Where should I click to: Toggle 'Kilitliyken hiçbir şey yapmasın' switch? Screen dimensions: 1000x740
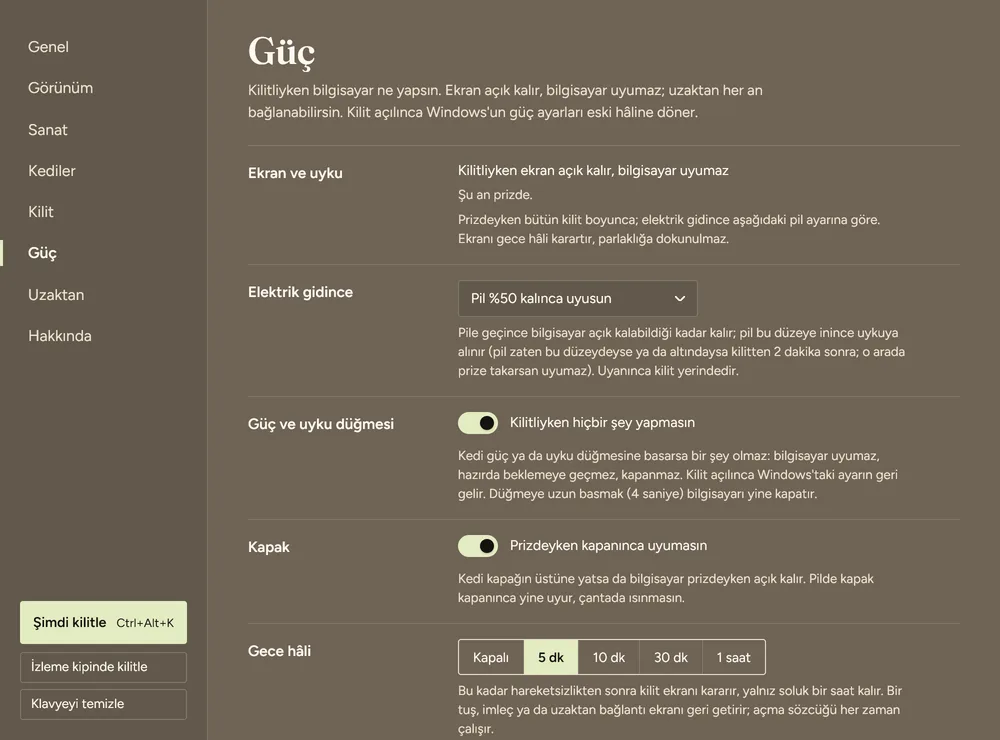click(x=478, y=423)
